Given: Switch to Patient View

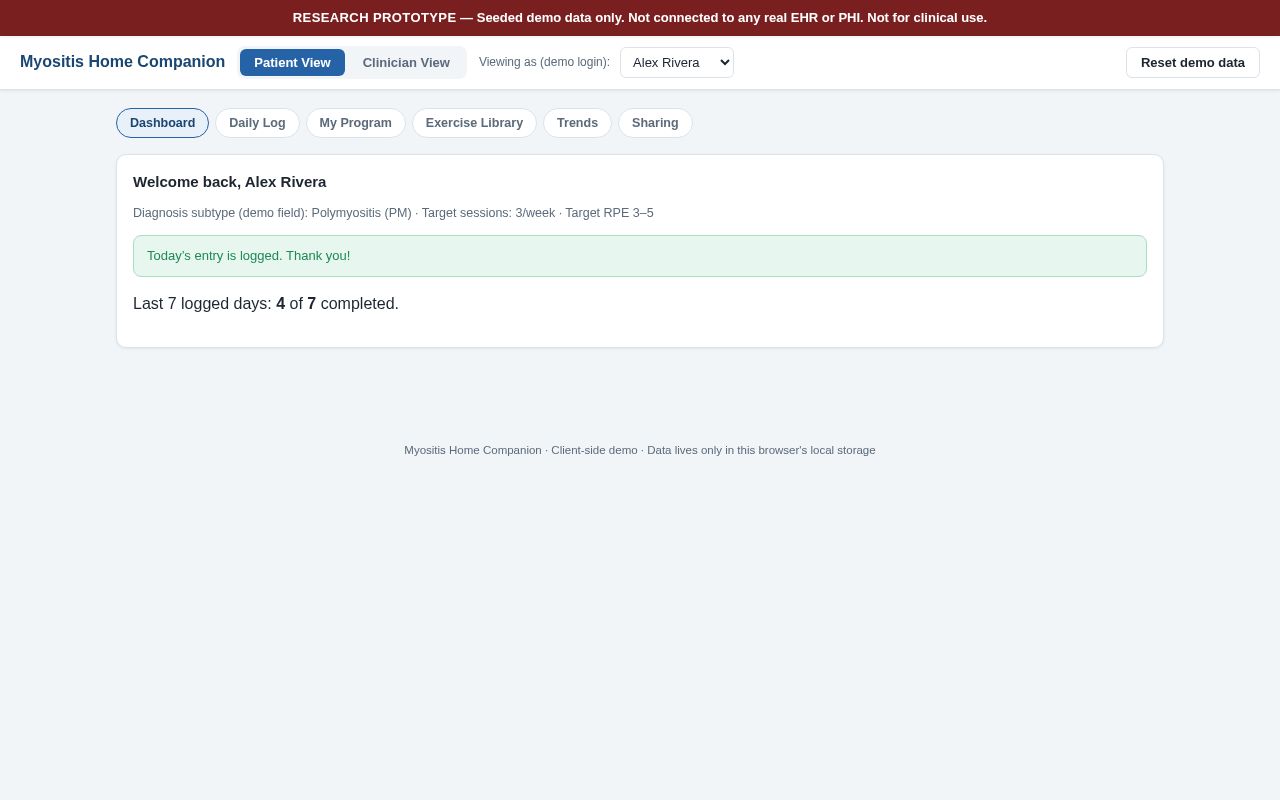Looking at the screenshot, I should pyautogui.click(x=292, y=62).
